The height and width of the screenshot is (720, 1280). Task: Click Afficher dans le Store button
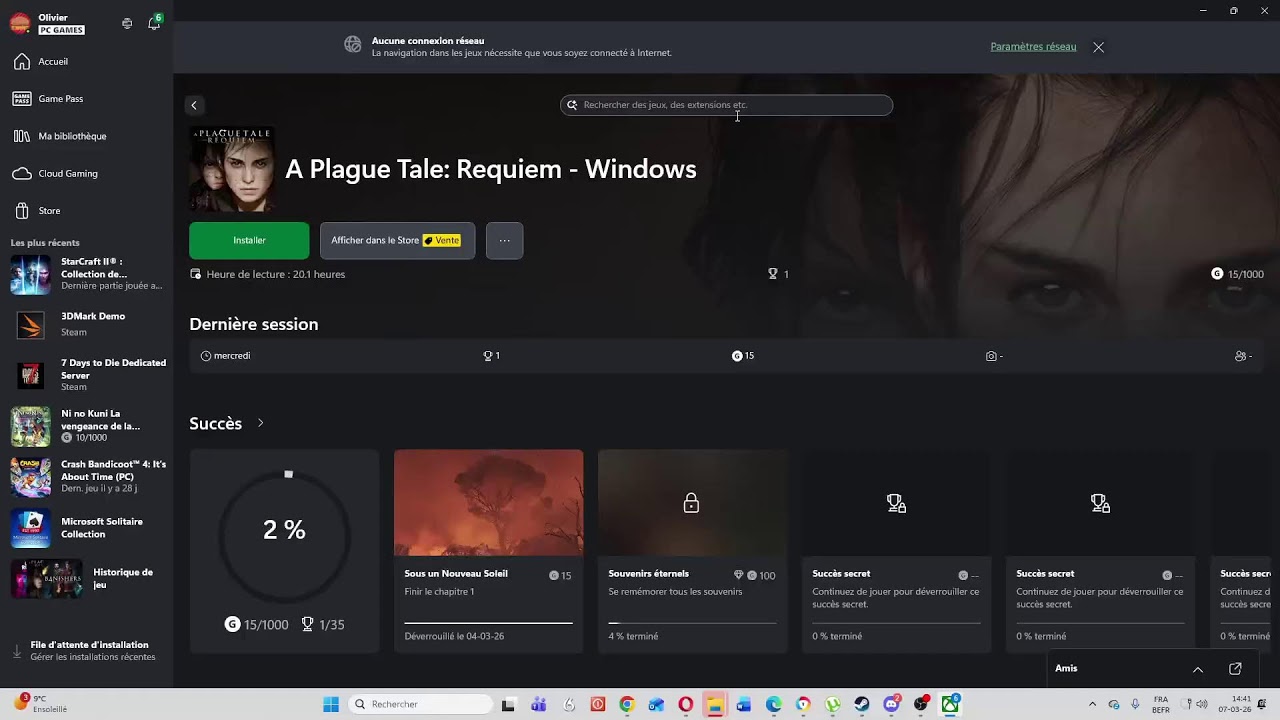pos(397,240)
